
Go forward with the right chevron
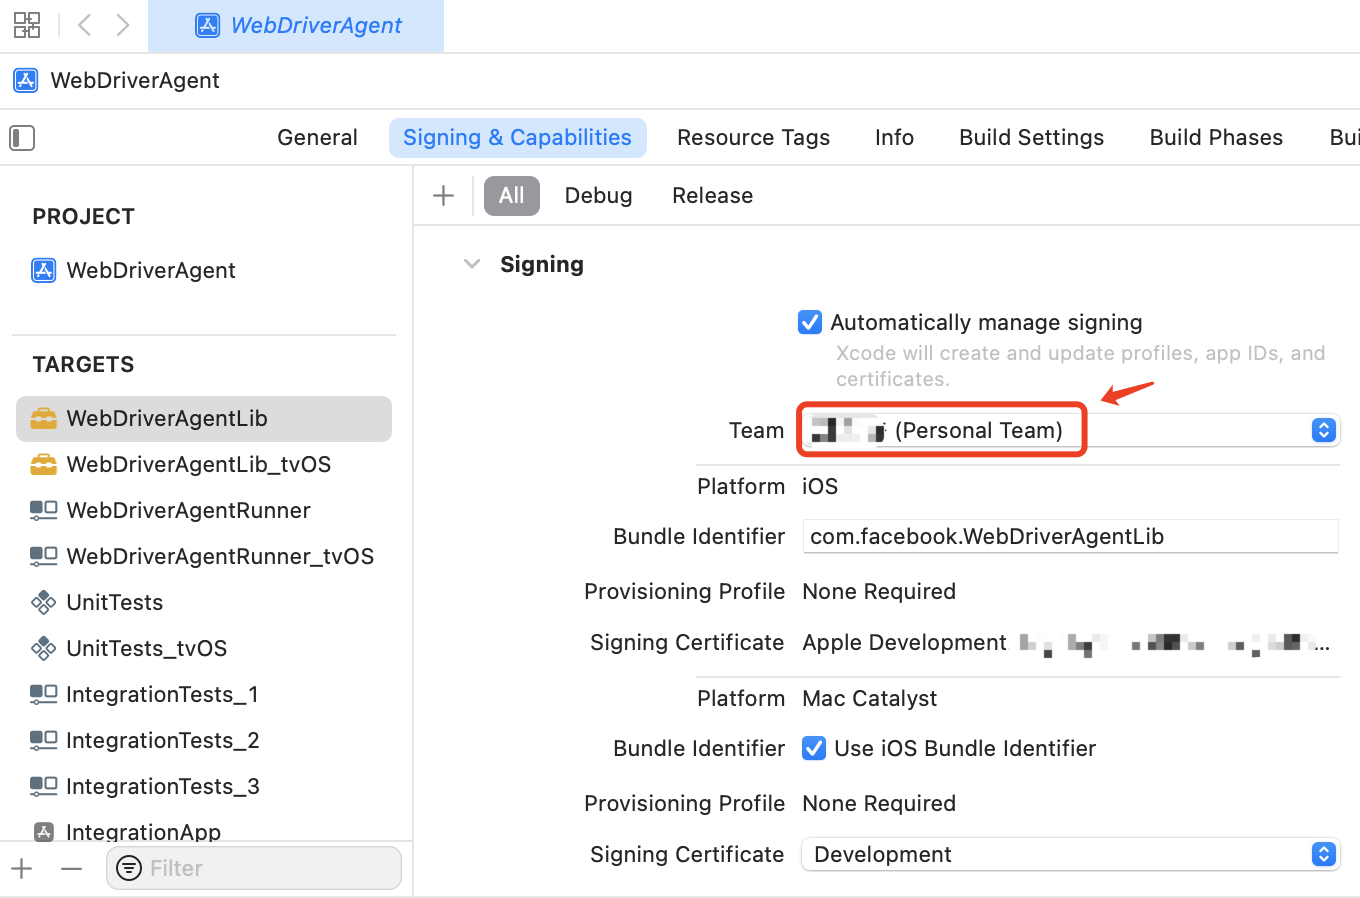(x=122, y=25)
